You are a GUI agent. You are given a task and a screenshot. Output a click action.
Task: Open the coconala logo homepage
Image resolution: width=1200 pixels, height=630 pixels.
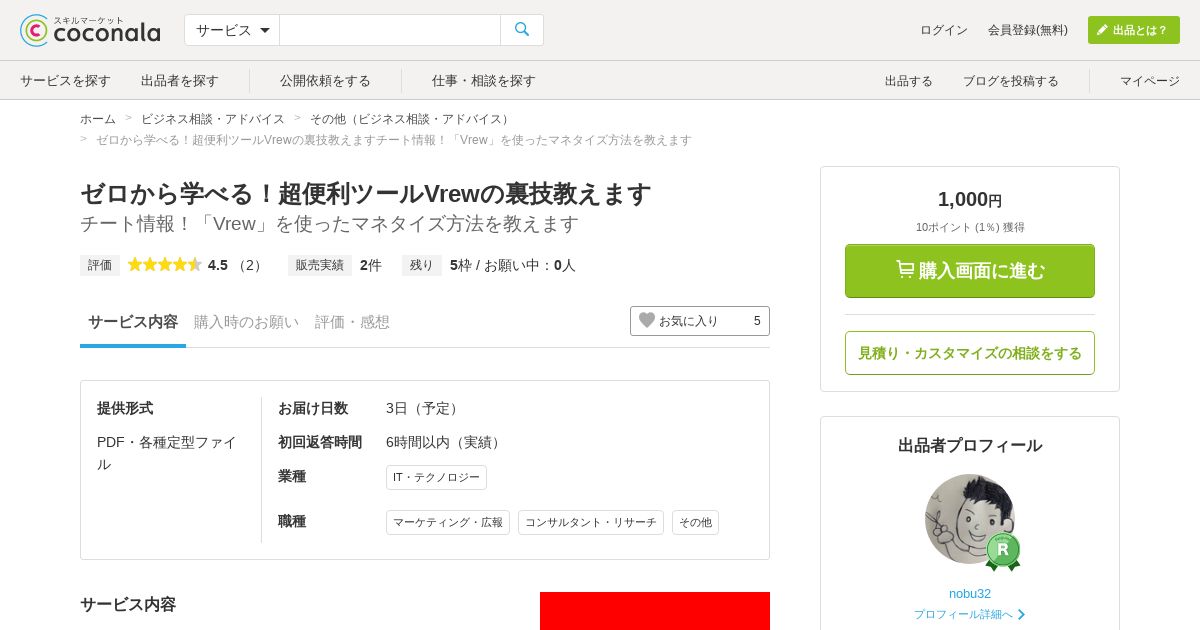(x=90, y=30)
